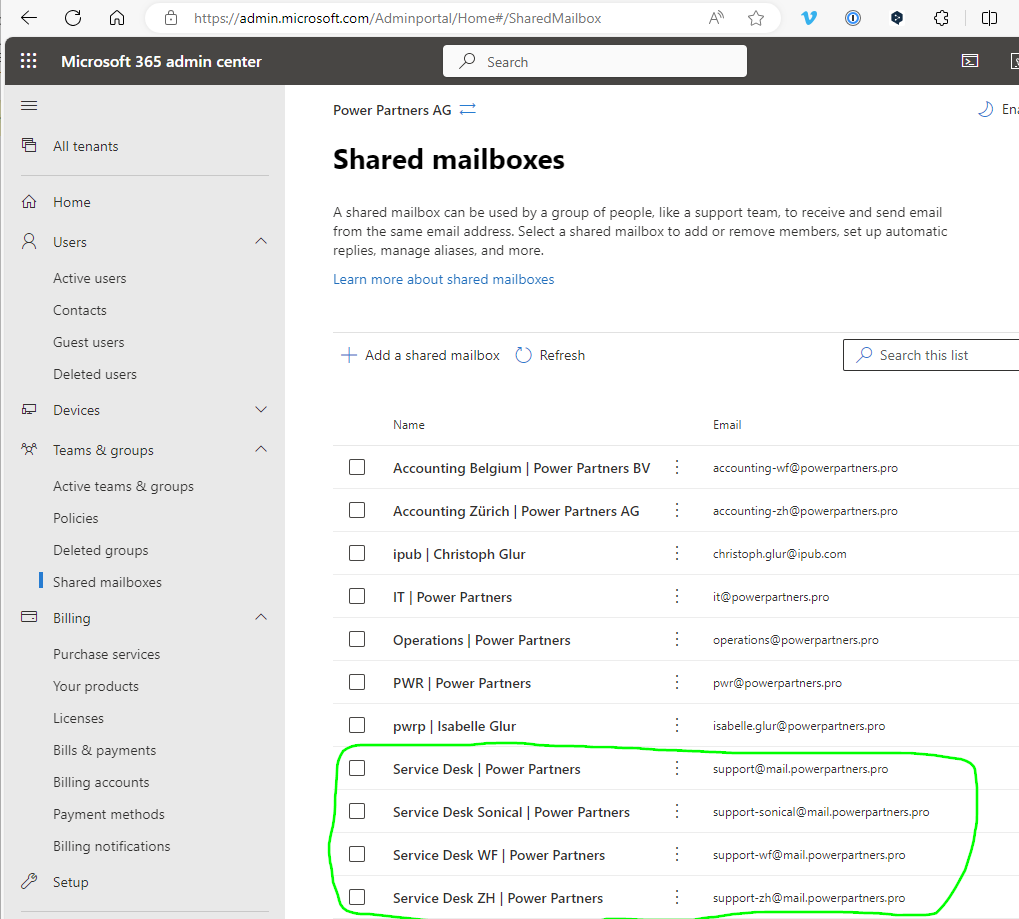Click Add a shared mailbox
The width and height of the screenshot is (1019, 919).
(x=420, y=355)
